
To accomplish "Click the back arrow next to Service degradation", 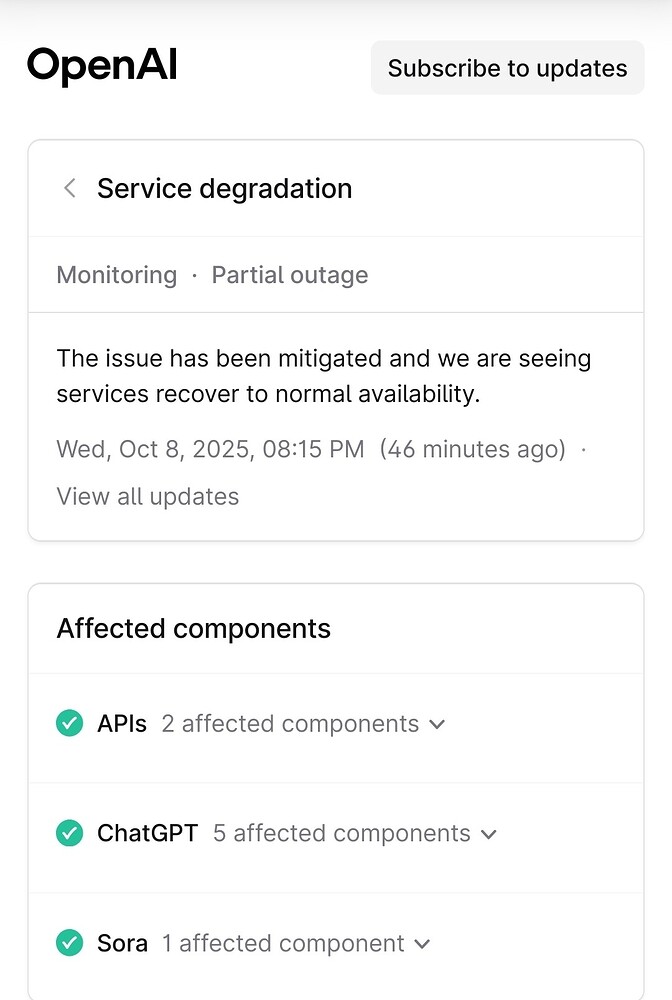I will (68, 188).
